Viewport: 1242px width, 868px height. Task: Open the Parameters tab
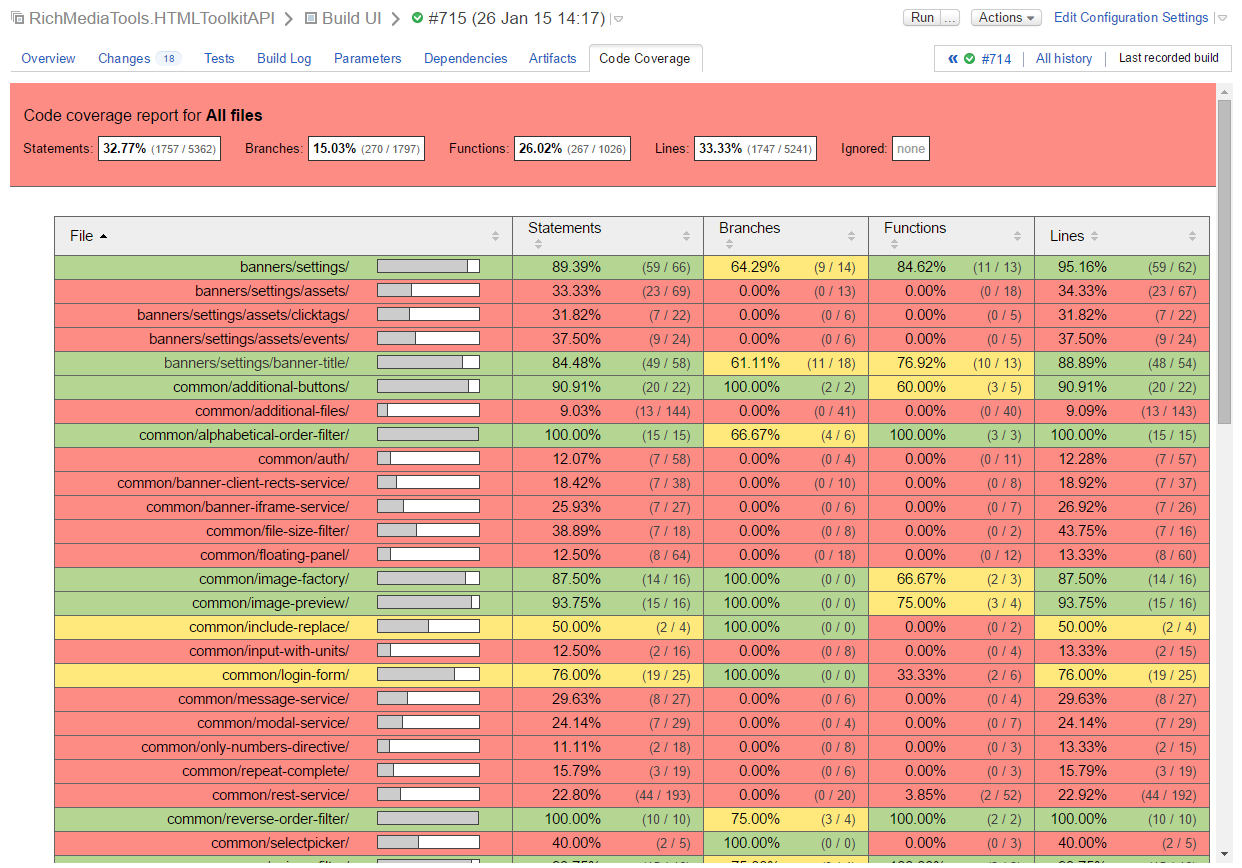[368, 59]
